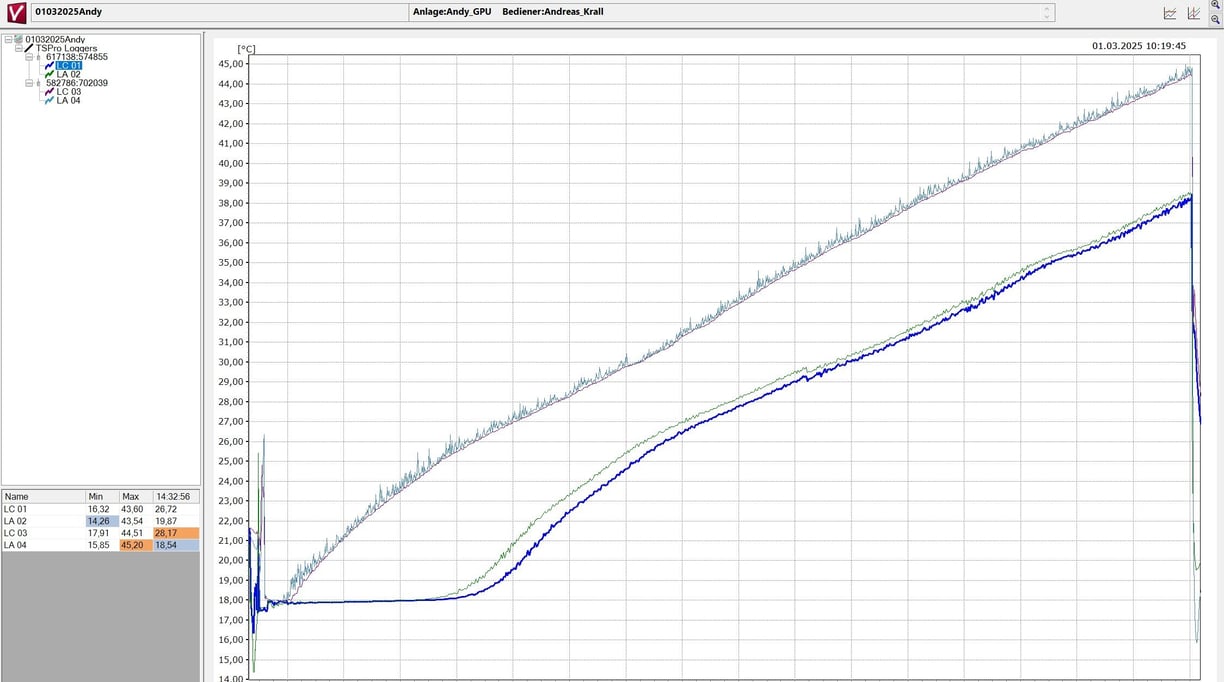This screenshot has width=1224, height=682.
Task: Click the black pen icon next to TSPro Loggers
Action: click(29, 48)
